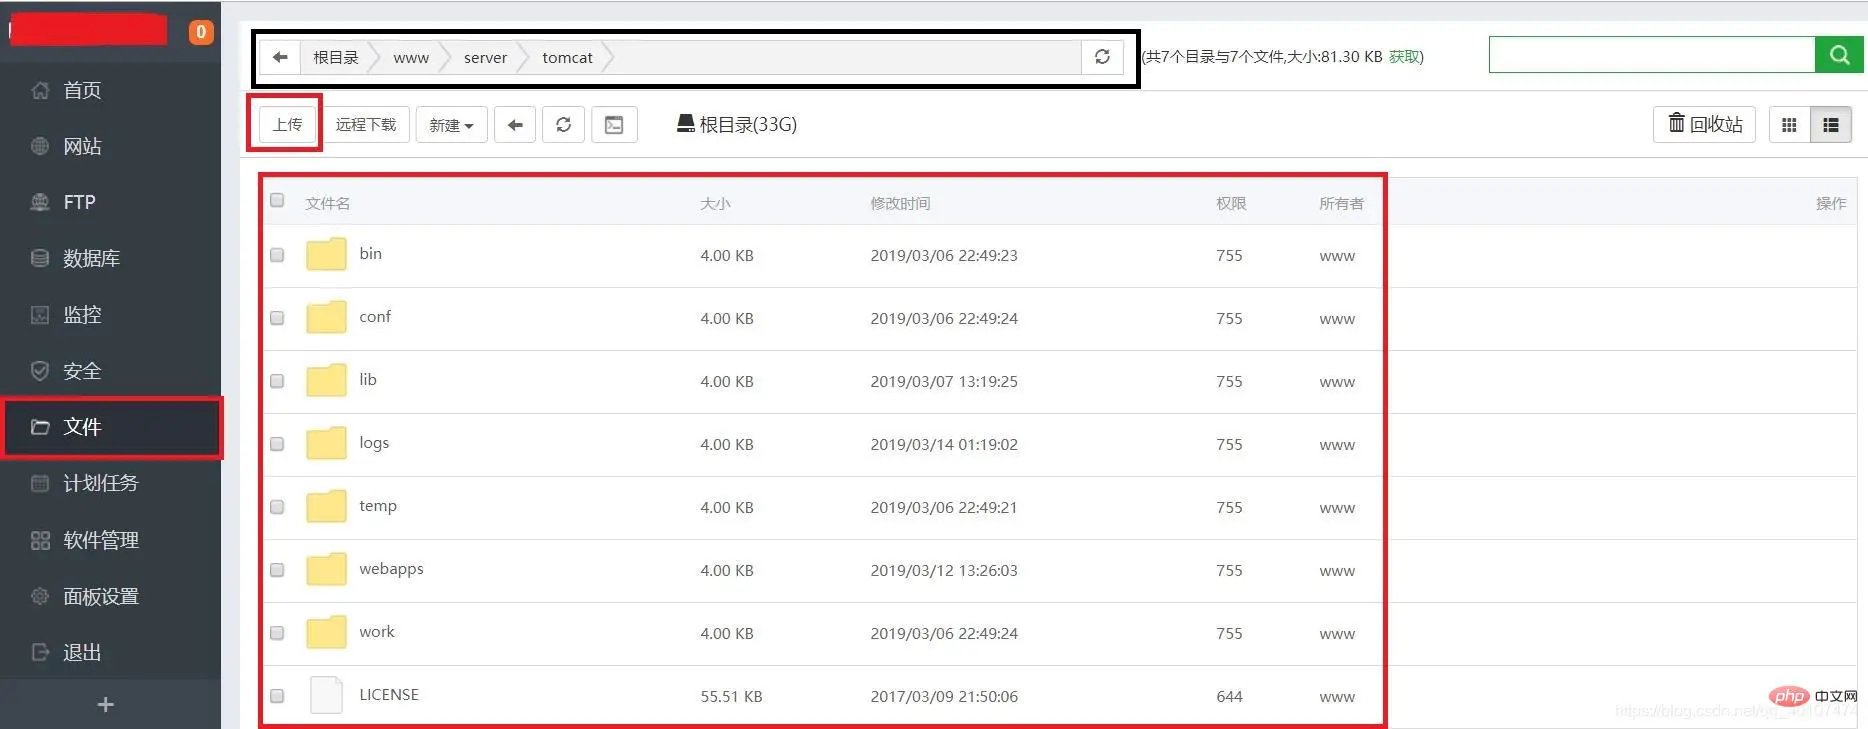Switch to list view
This screenshot has width=1868, height=729.
tap(1831, 125)
